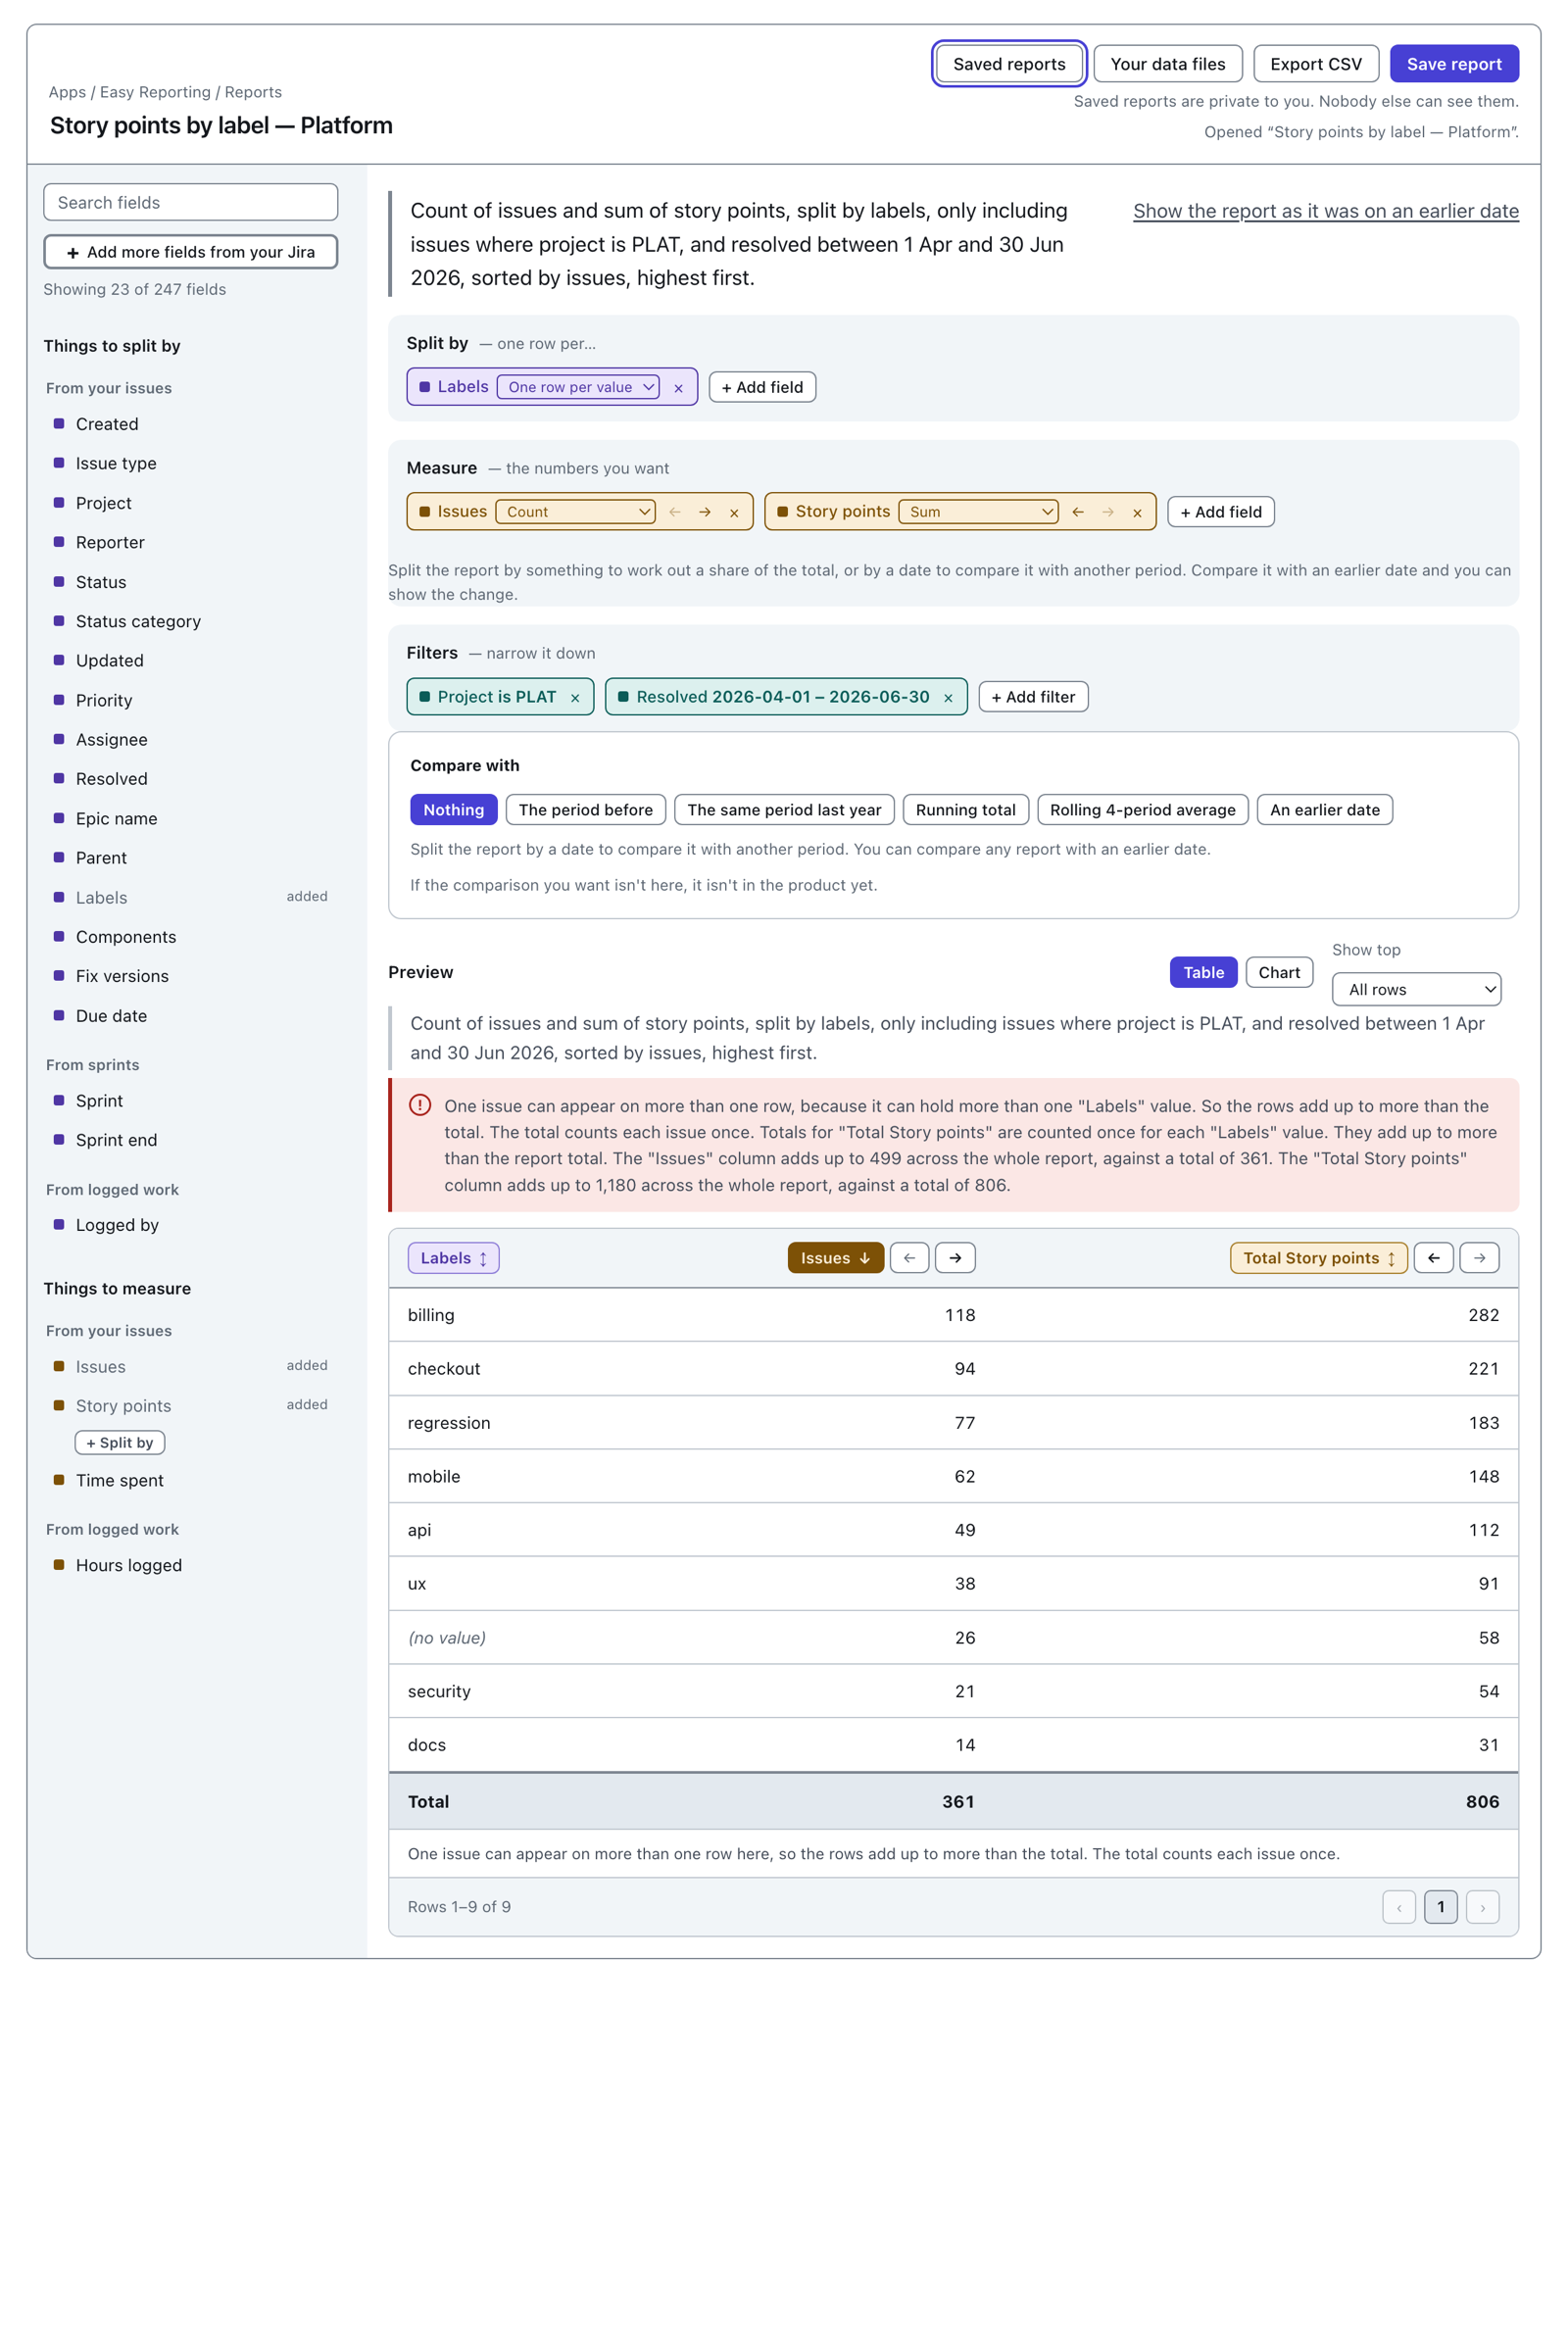
Task: Go to next page of table rows
Action: tap(1482, 1907)
